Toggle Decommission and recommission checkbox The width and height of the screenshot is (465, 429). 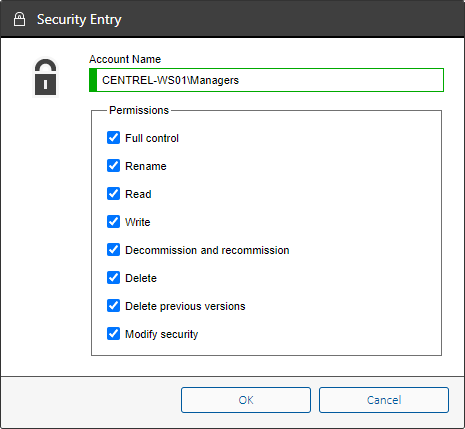point(113,250)
